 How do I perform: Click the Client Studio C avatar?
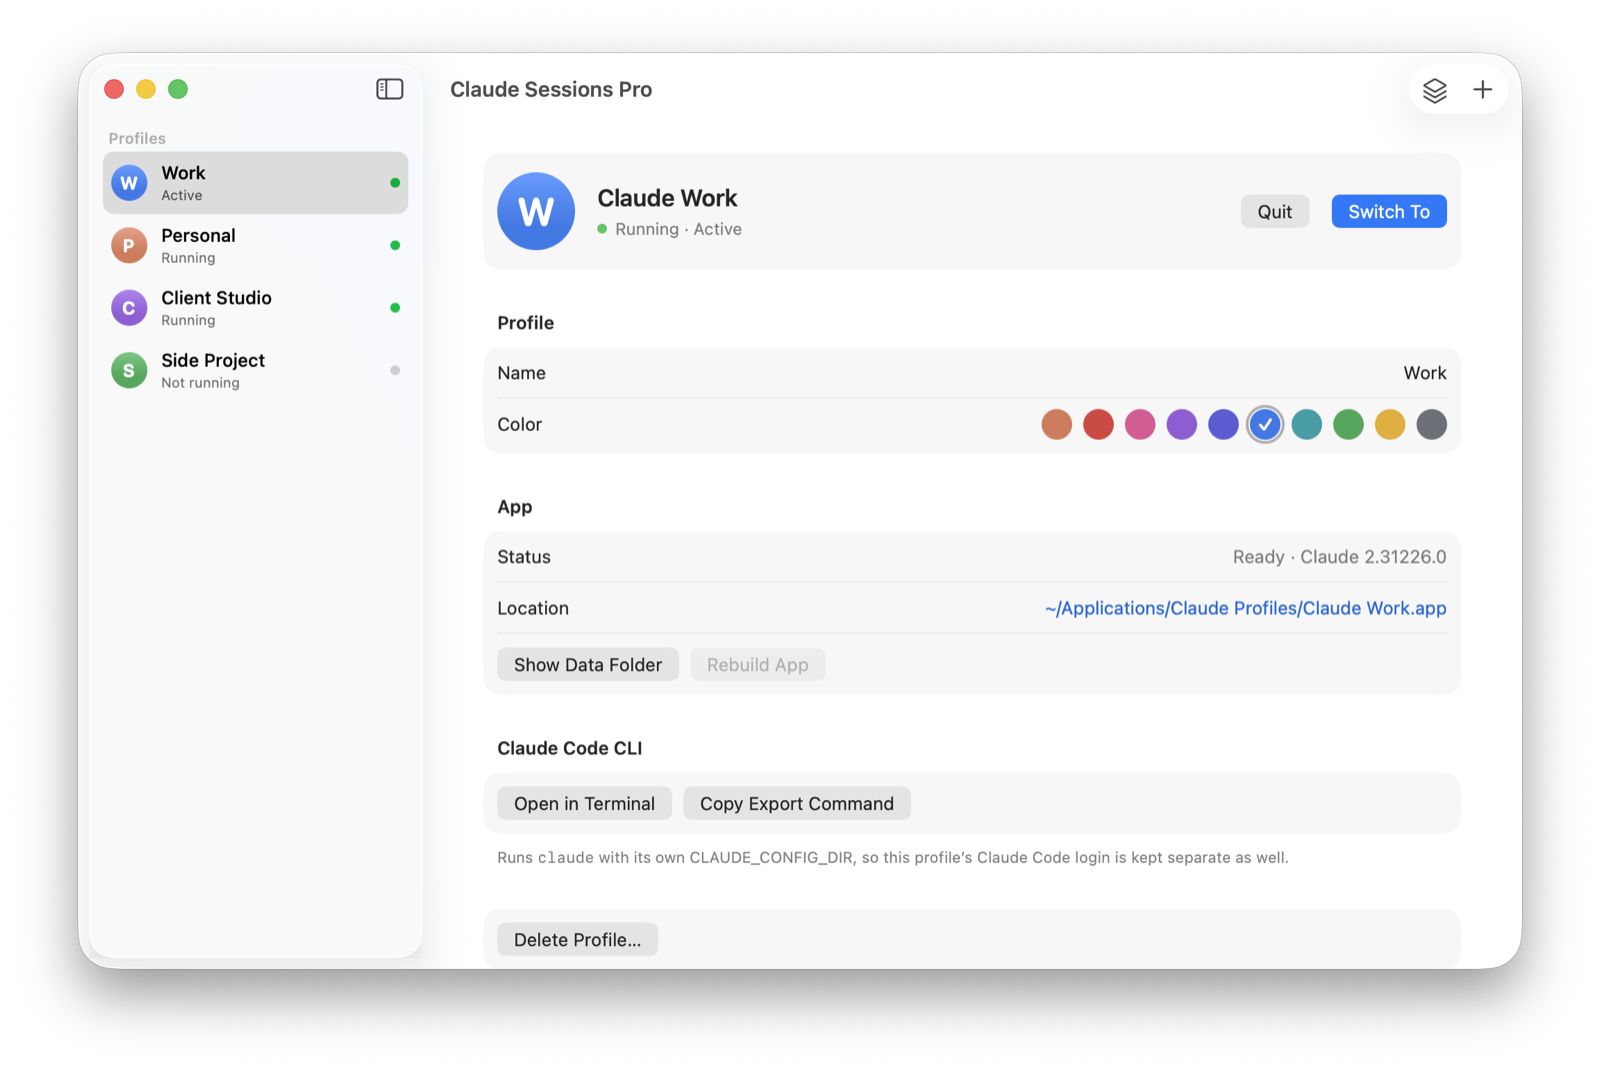(x=129, y=308)
